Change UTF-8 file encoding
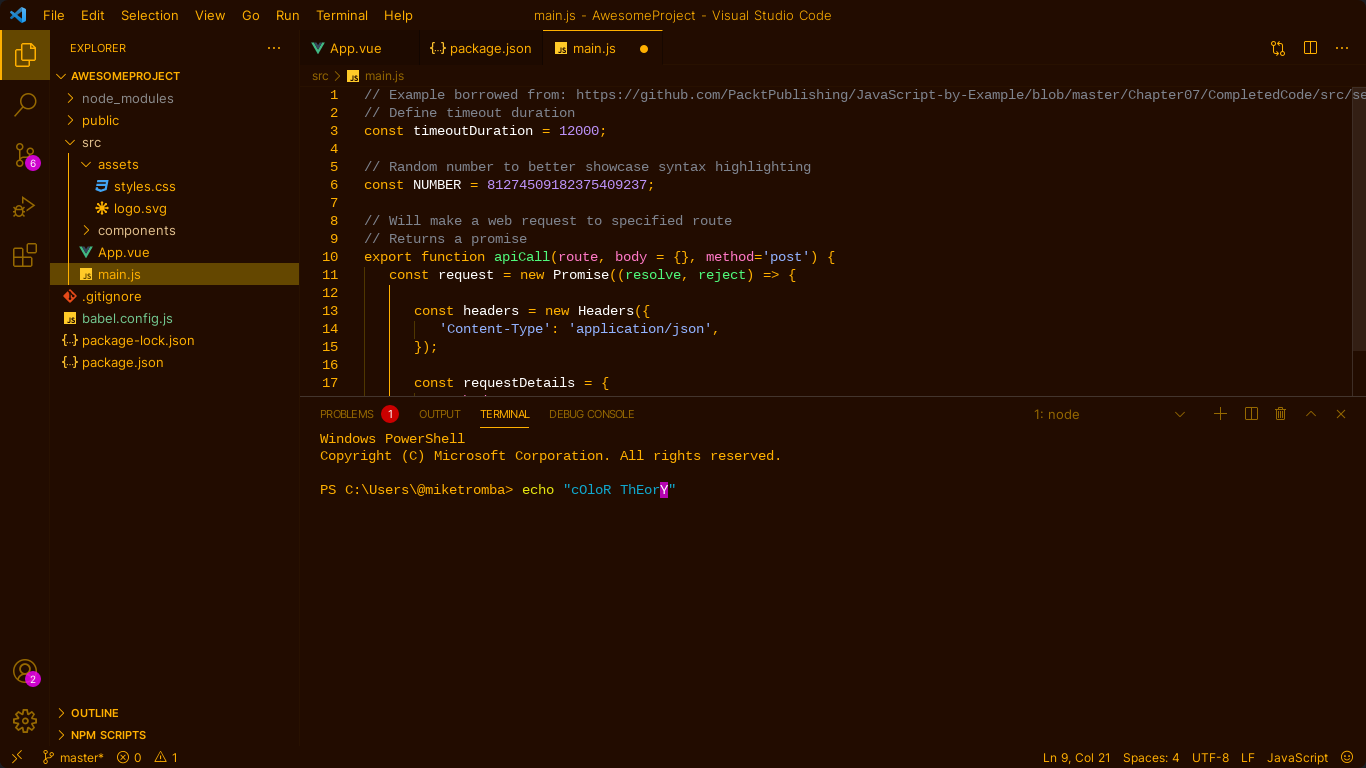 click(1210, 758)
